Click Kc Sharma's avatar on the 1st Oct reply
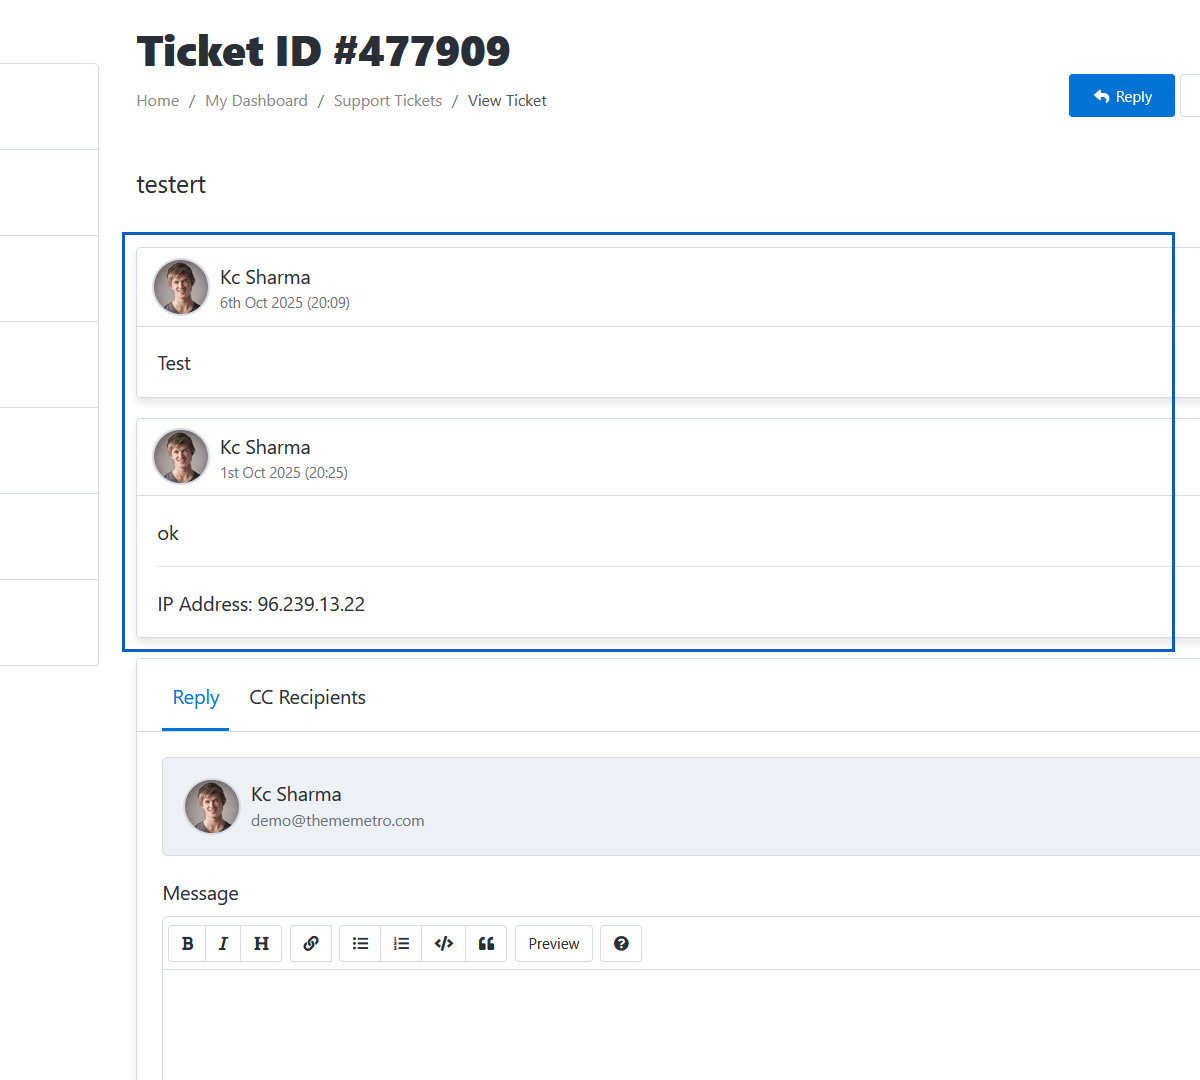1200x1080 pixels. [181, 458]
